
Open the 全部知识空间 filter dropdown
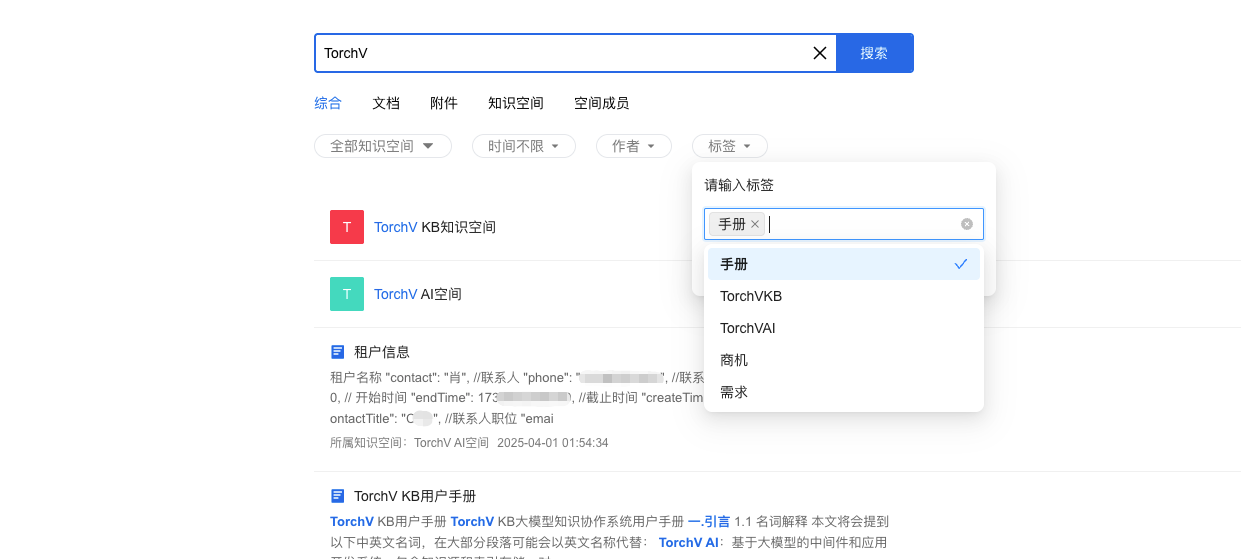click(x=383, y=146)
